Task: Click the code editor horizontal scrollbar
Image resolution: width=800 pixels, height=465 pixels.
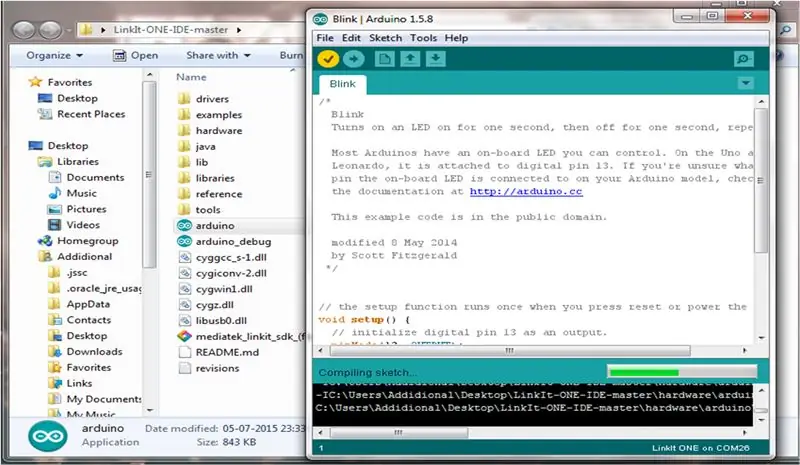Action: click(x=510, y=351)
